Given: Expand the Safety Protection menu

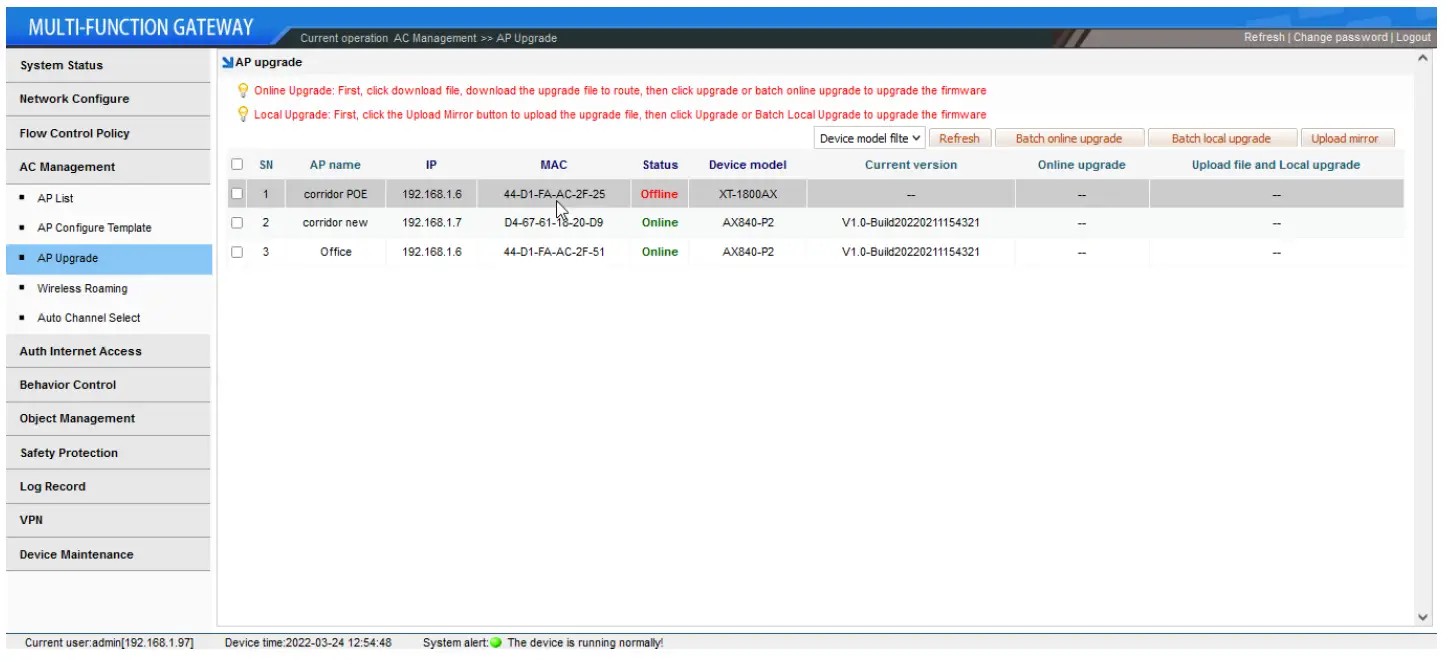Looking at the screenshot, I should [x=108, y=453].
